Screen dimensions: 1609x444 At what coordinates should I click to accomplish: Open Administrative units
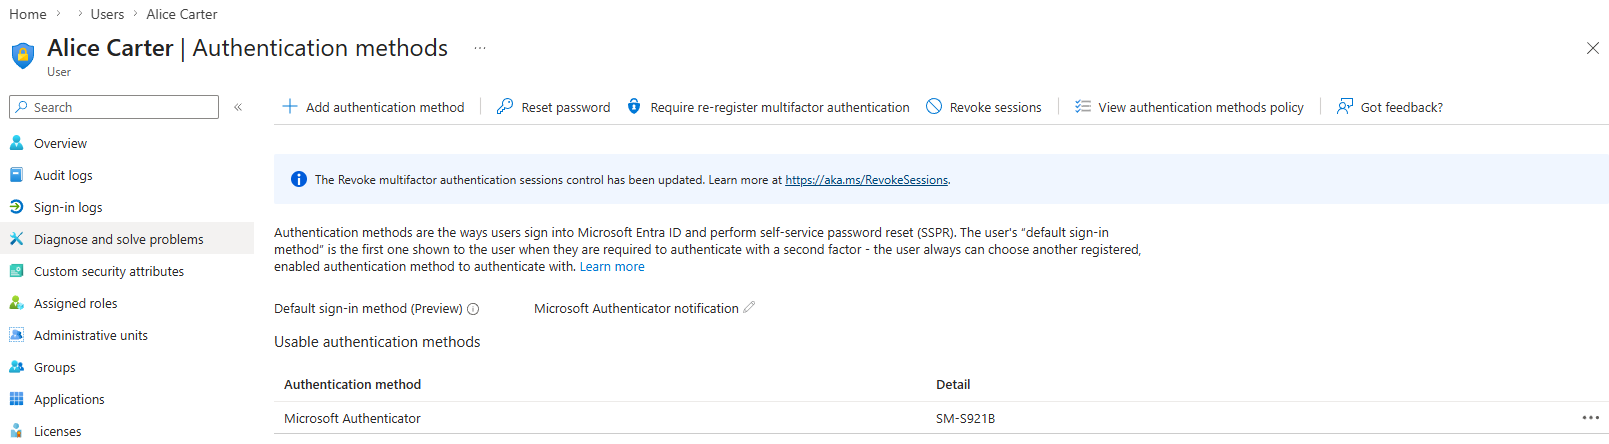(x=127, y=335)
